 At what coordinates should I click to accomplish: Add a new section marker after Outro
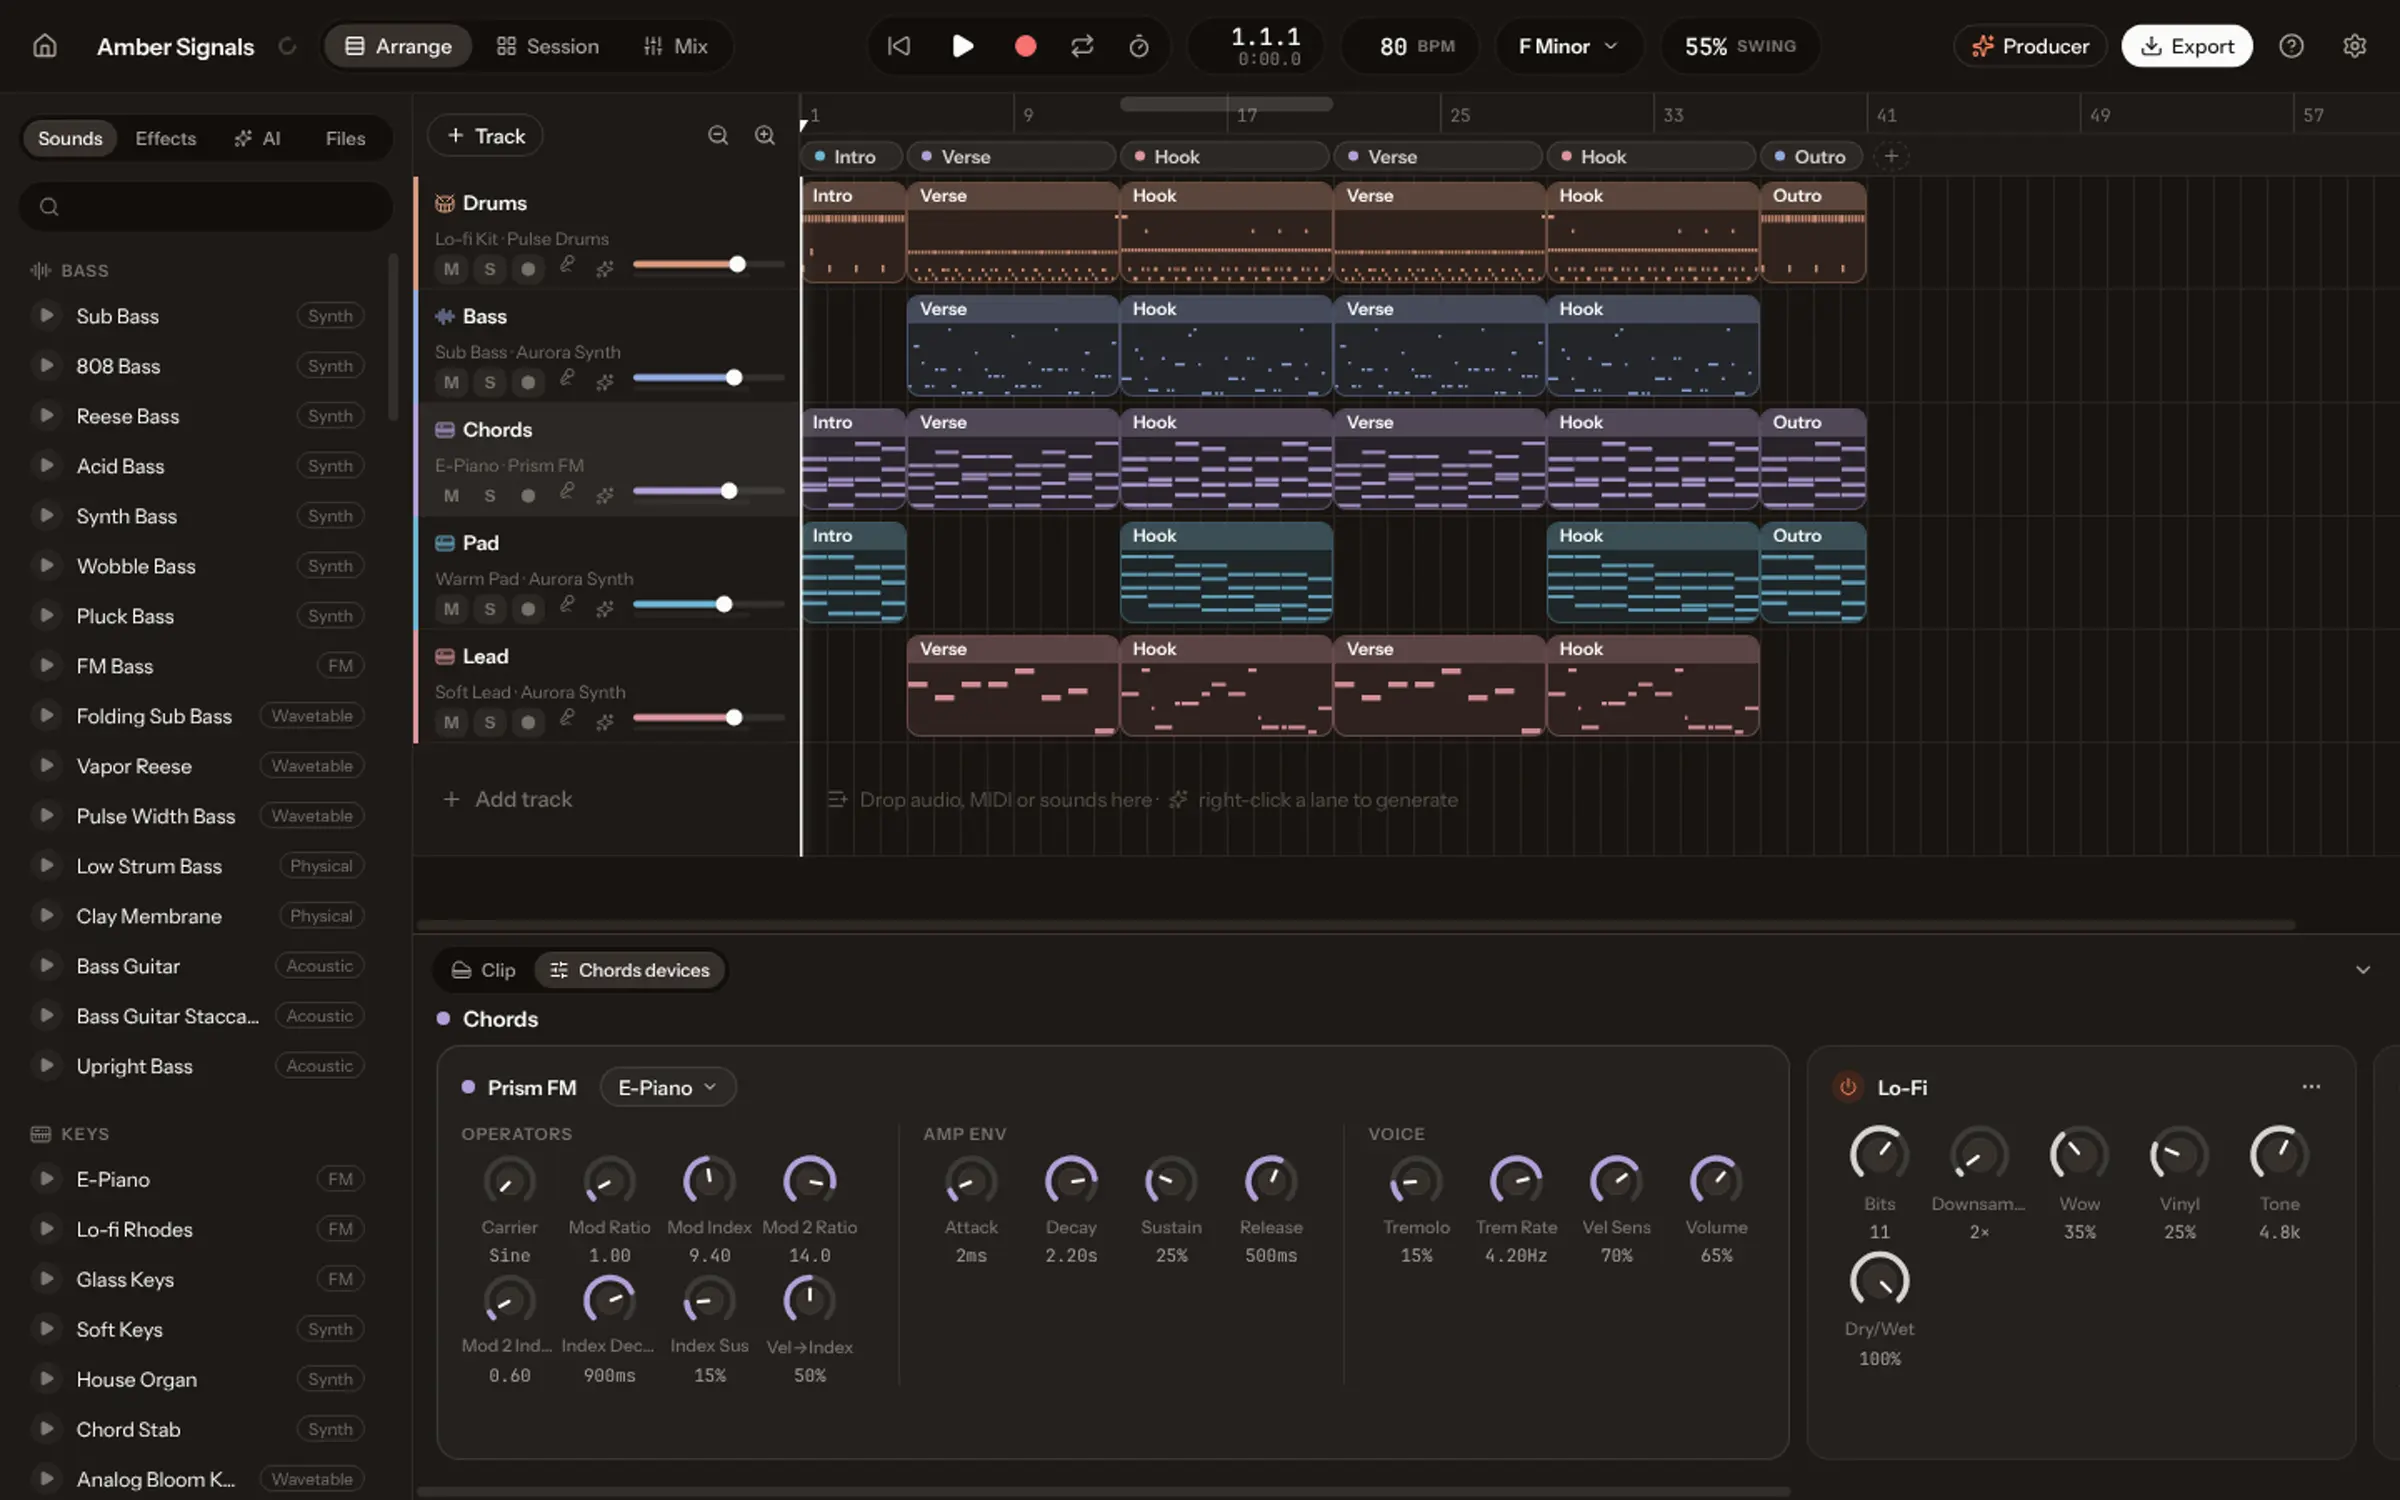(1890, 156)
